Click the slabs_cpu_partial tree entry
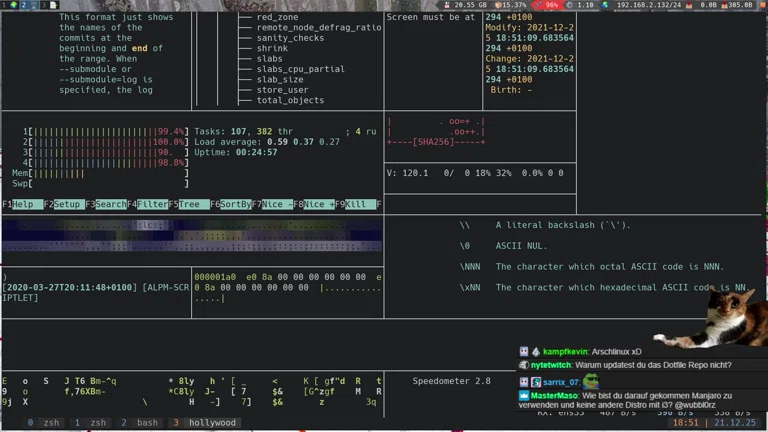768x432 pixels. click(300, 69)
